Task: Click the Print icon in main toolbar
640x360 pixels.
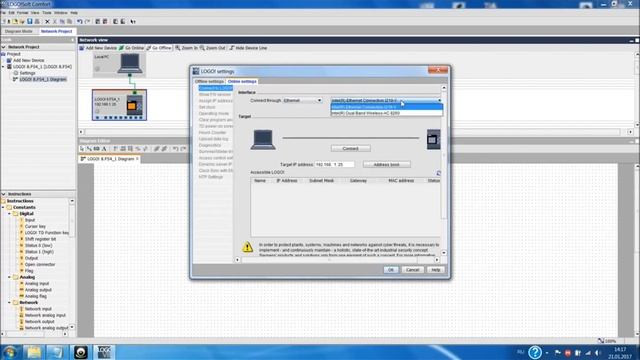Action: coord(37,21)
